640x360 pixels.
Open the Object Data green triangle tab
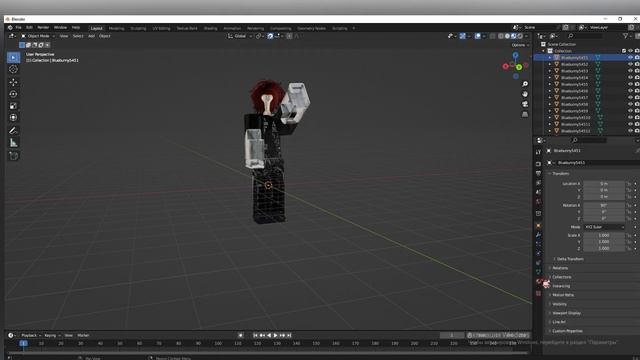pyautogui.click(x=538, y=271)
